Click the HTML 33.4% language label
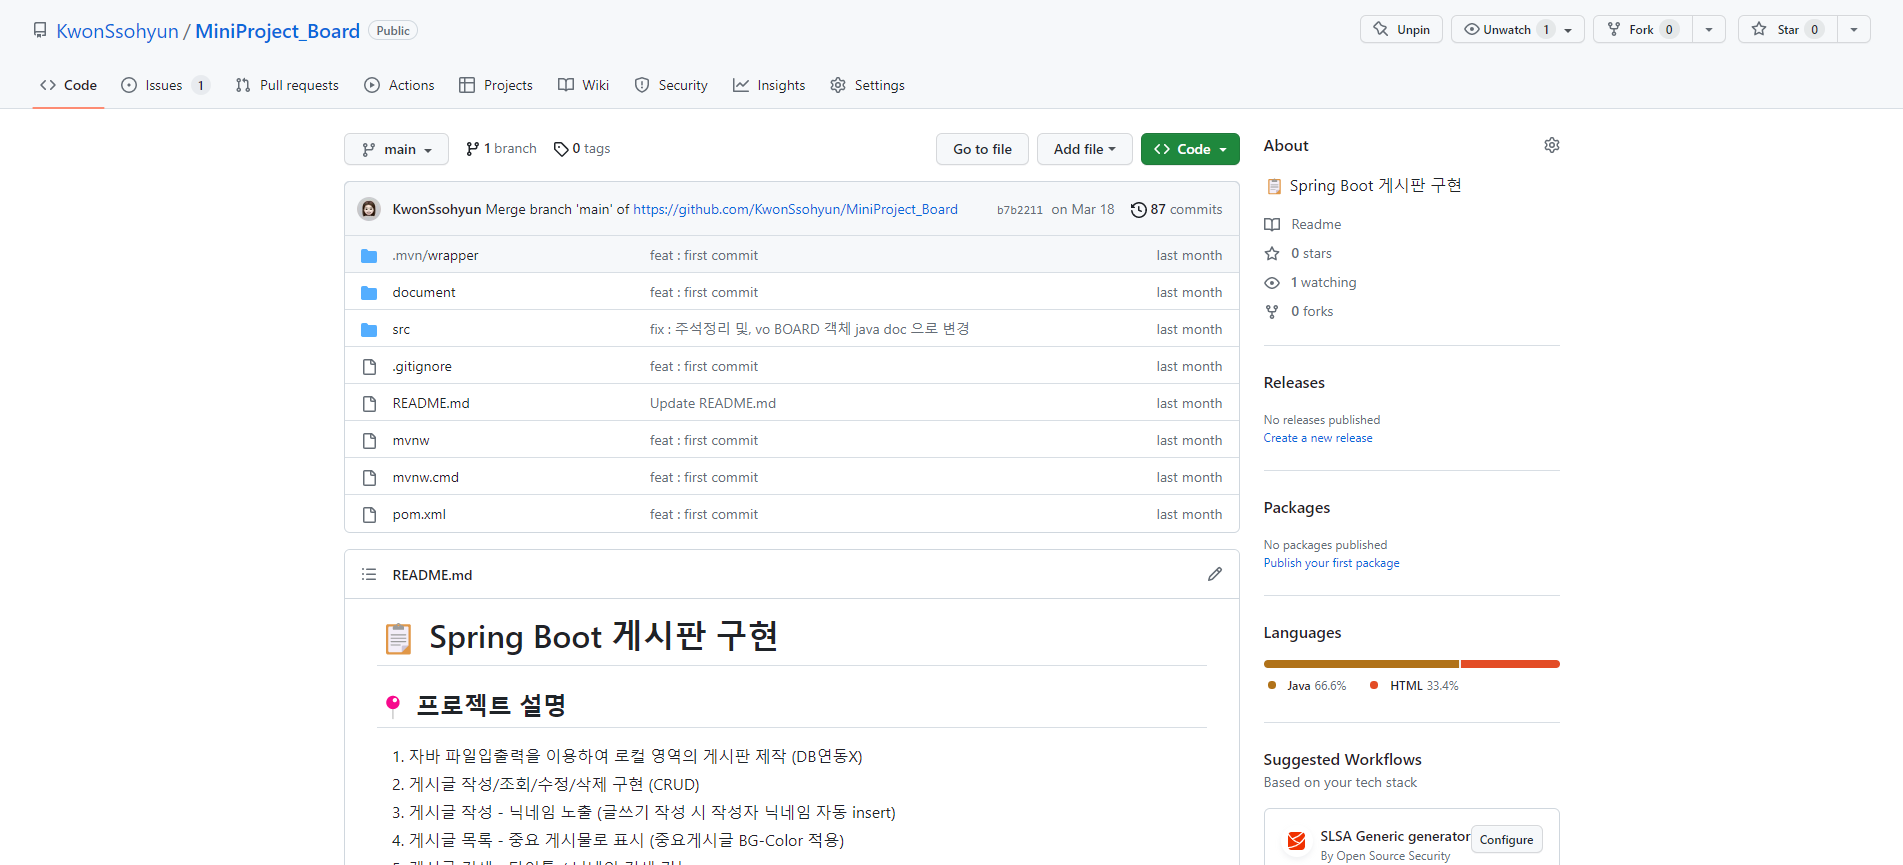 [1414, 686]
